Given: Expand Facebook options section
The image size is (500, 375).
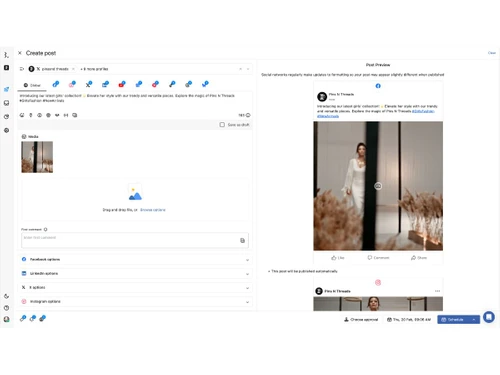Looking at the screenshot, I should click(135, 259).
